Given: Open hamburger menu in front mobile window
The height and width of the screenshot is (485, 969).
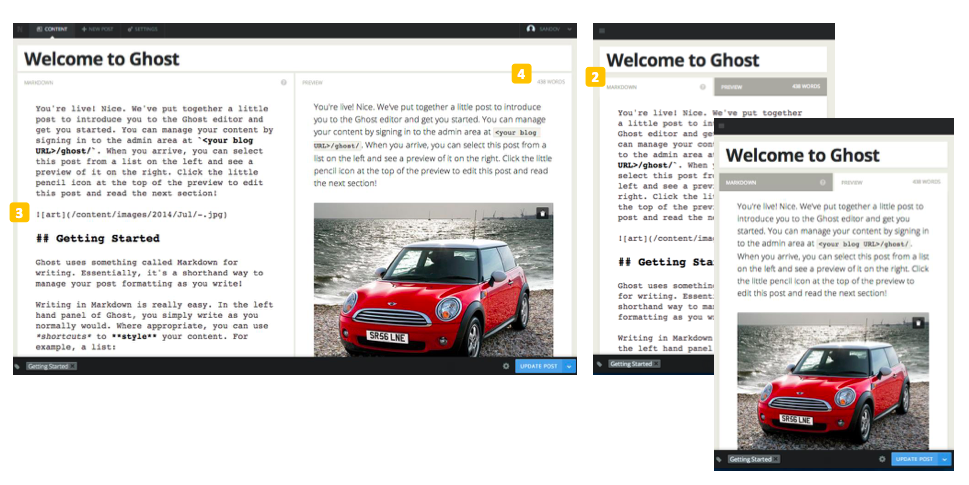Looking at the screenshot, I should click(721, 126).
